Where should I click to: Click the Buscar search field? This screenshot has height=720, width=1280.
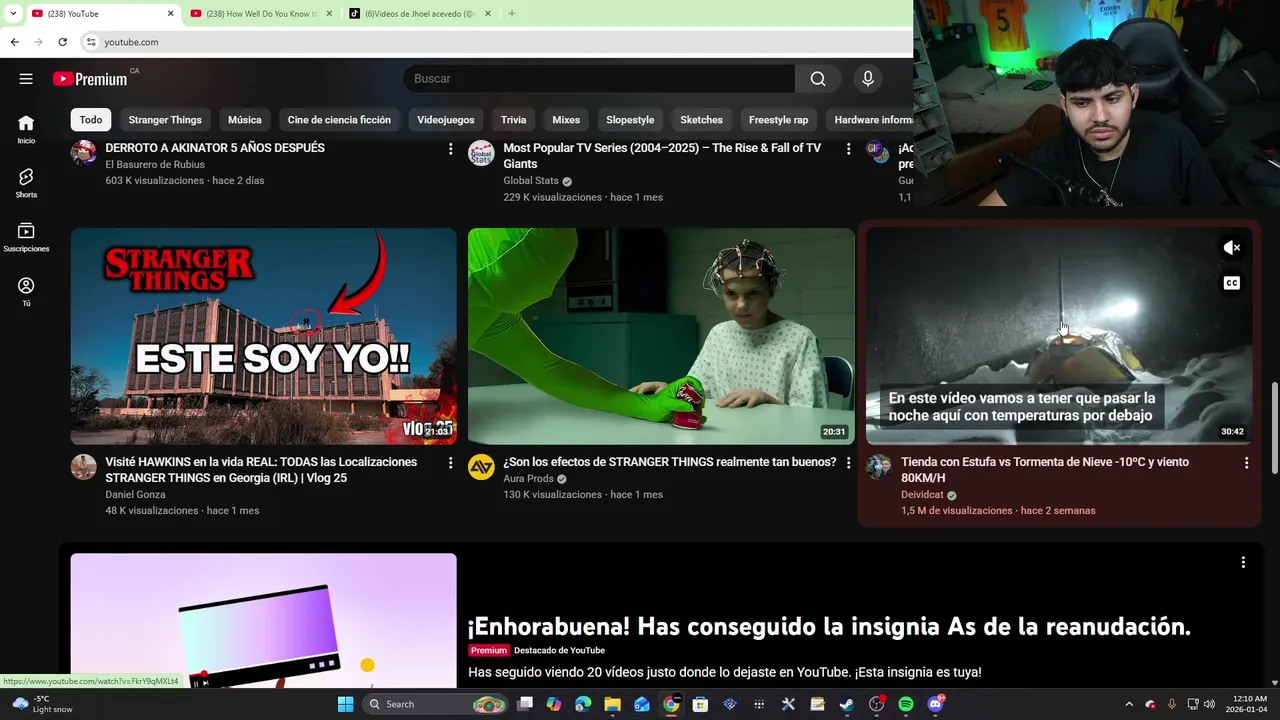598,79
